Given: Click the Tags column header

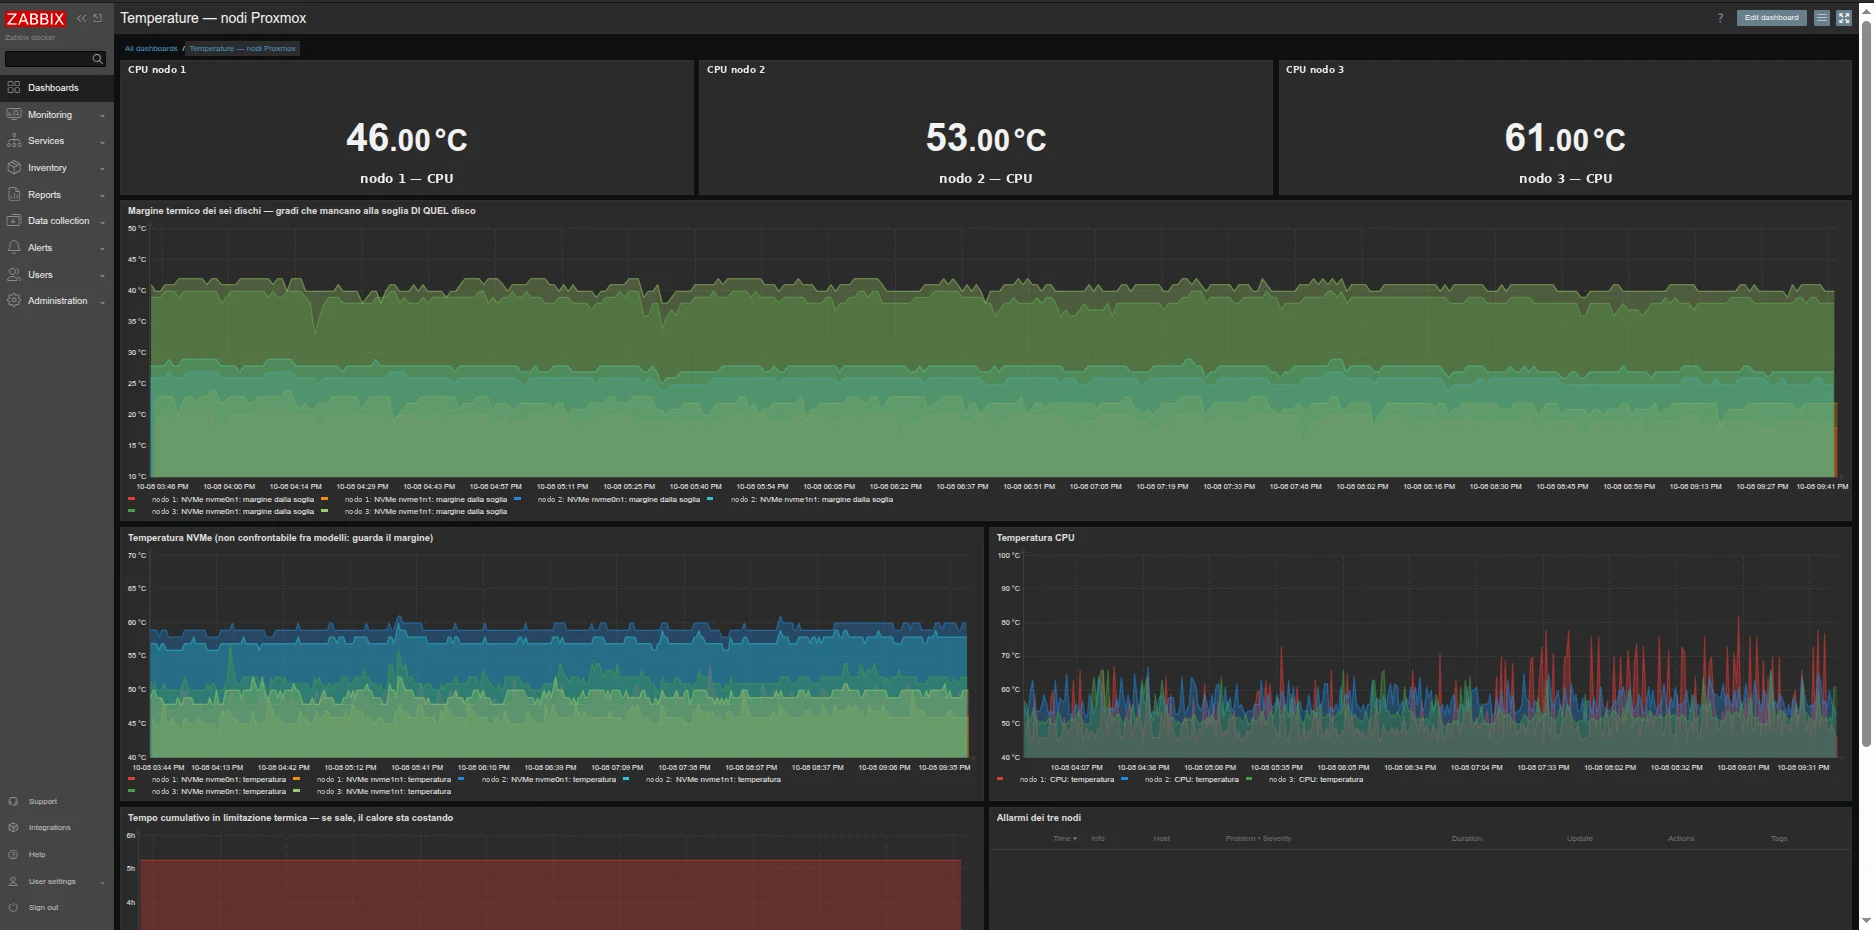Looking at the screenshot, I should tap(1779, 839).
